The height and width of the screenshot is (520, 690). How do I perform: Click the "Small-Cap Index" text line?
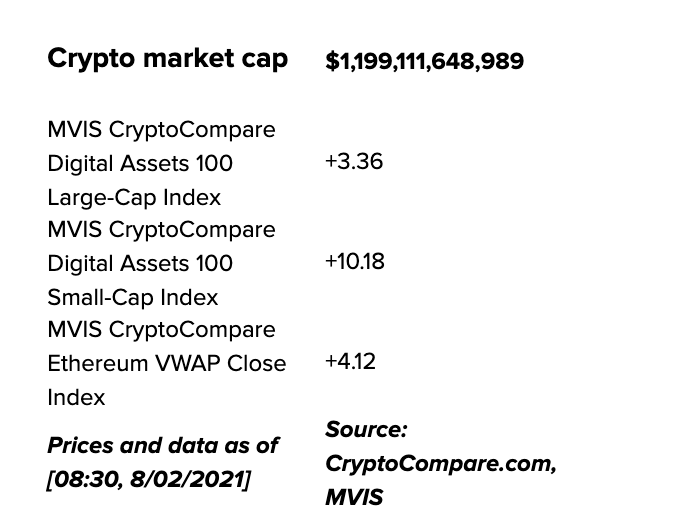point(133,297)
